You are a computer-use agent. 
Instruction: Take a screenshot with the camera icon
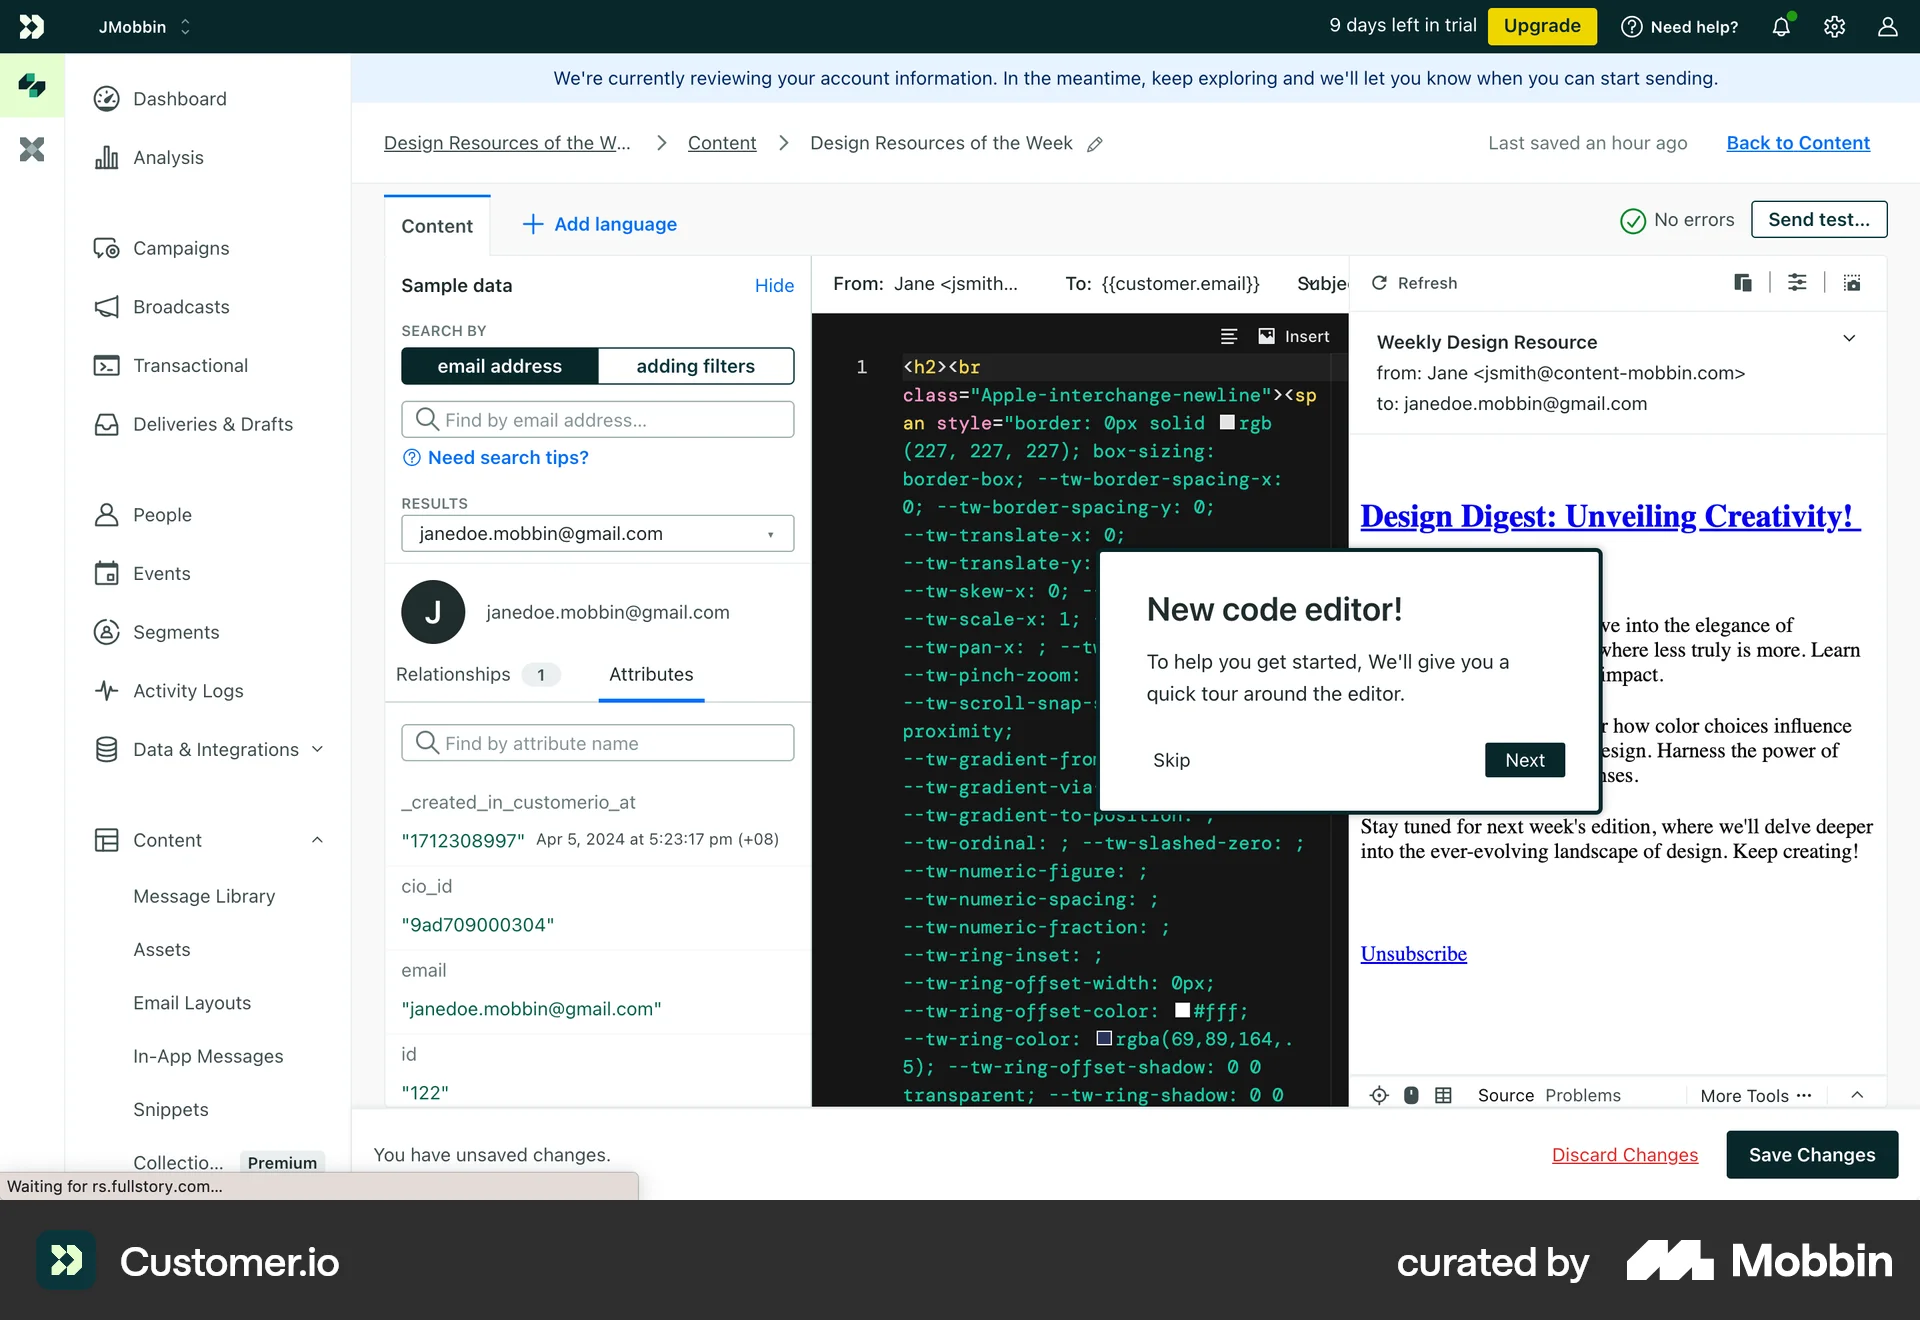tap(1852, 283)
